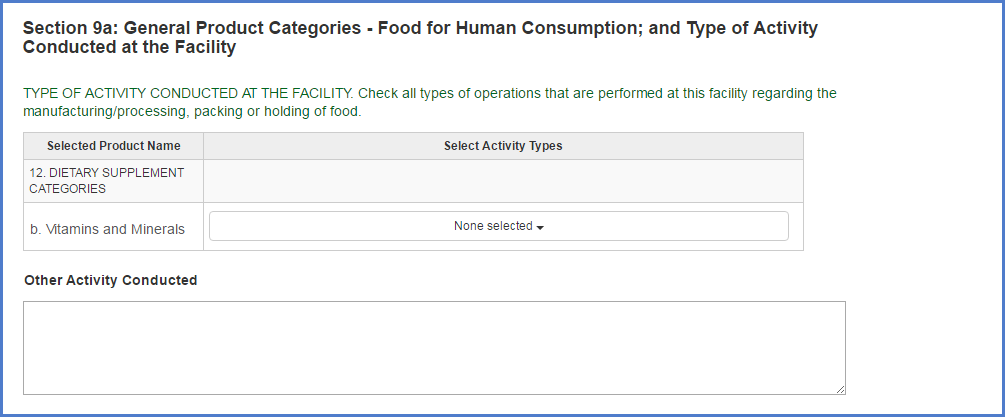
Task: Click the manufacturing/processing, packing or holding text
Action: coord(192,111)
